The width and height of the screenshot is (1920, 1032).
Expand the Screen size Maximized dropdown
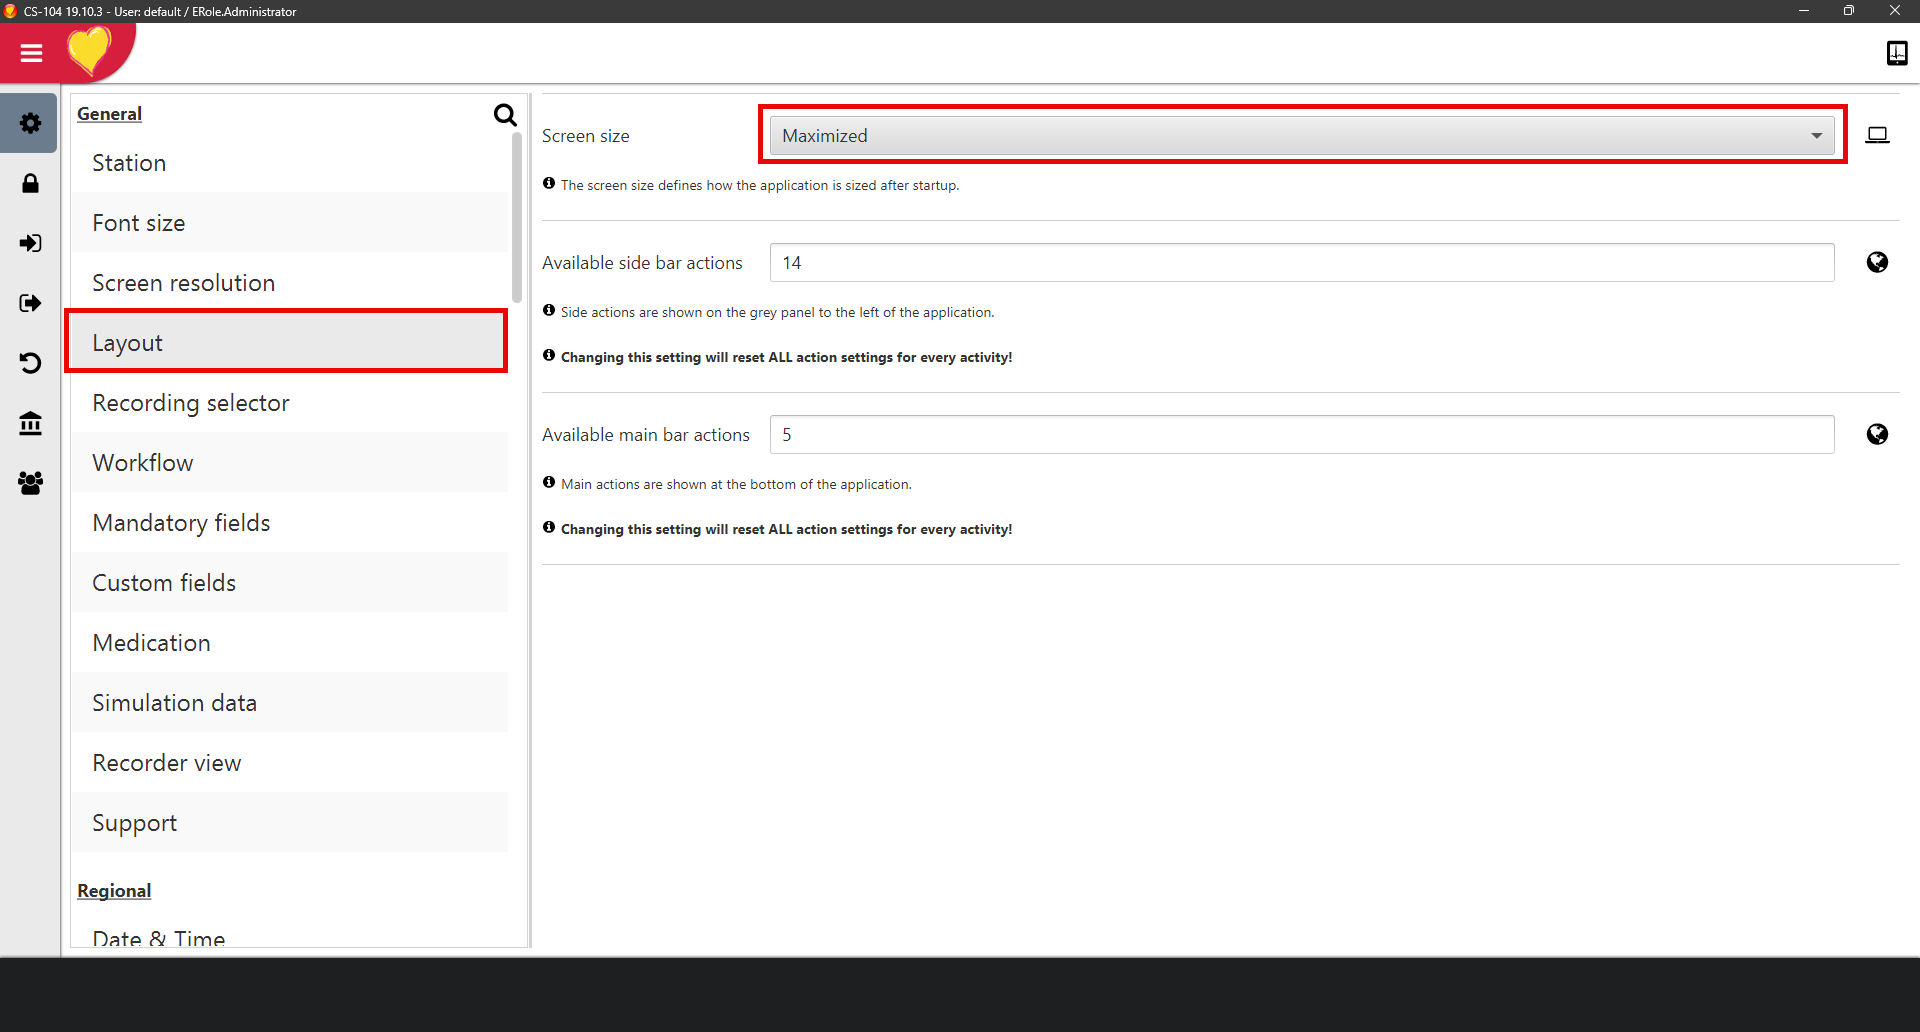tap(1302, 136)
